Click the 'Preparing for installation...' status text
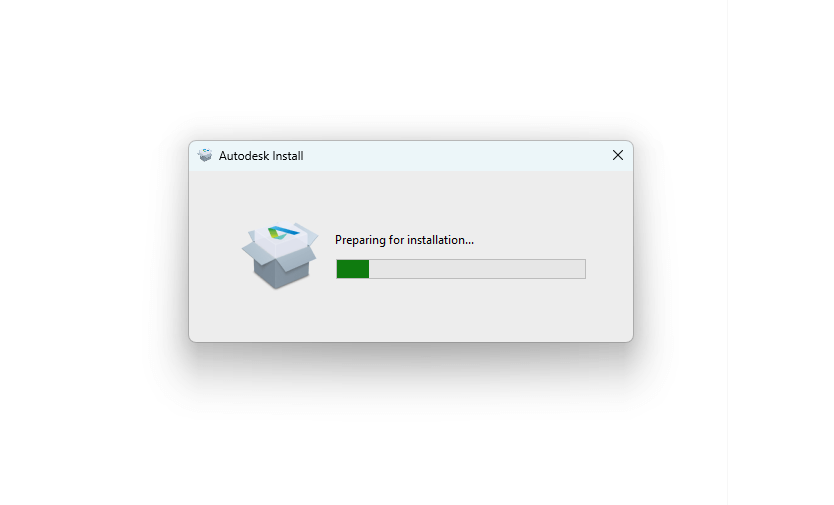Viewport: 834px width, 505px height. tap(404, 240)
